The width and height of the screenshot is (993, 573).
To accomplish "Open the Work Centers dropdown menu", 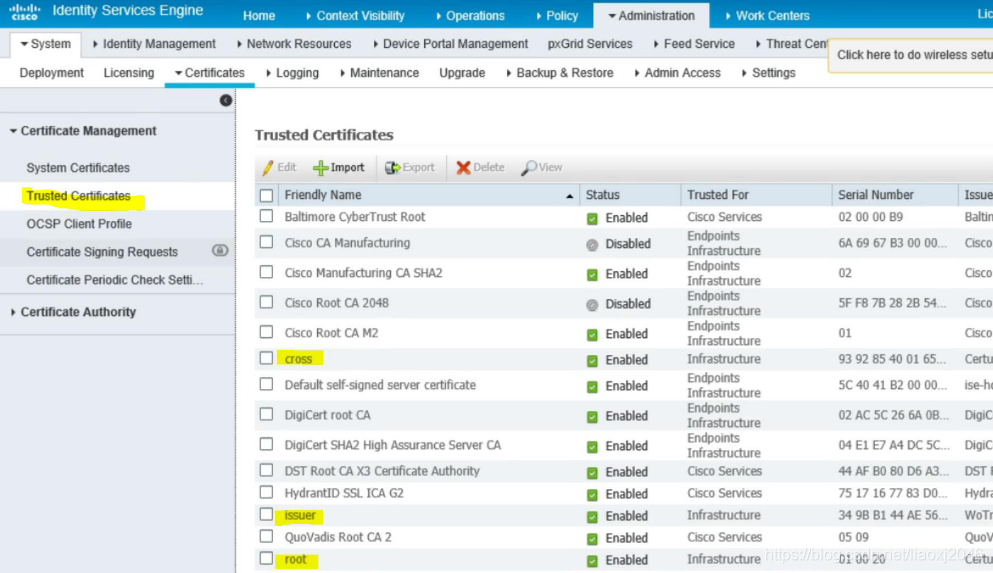I will (x=767, y=16).
